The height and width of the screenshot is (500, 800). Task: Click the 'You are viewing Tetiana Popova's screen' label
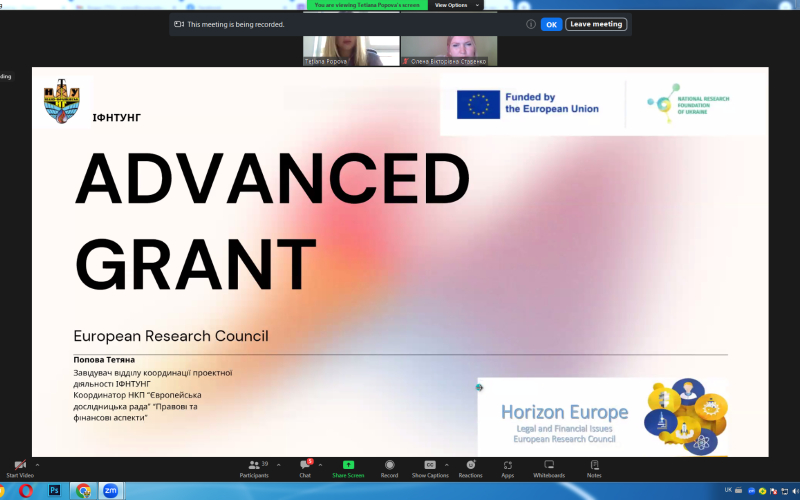[367, 5]
